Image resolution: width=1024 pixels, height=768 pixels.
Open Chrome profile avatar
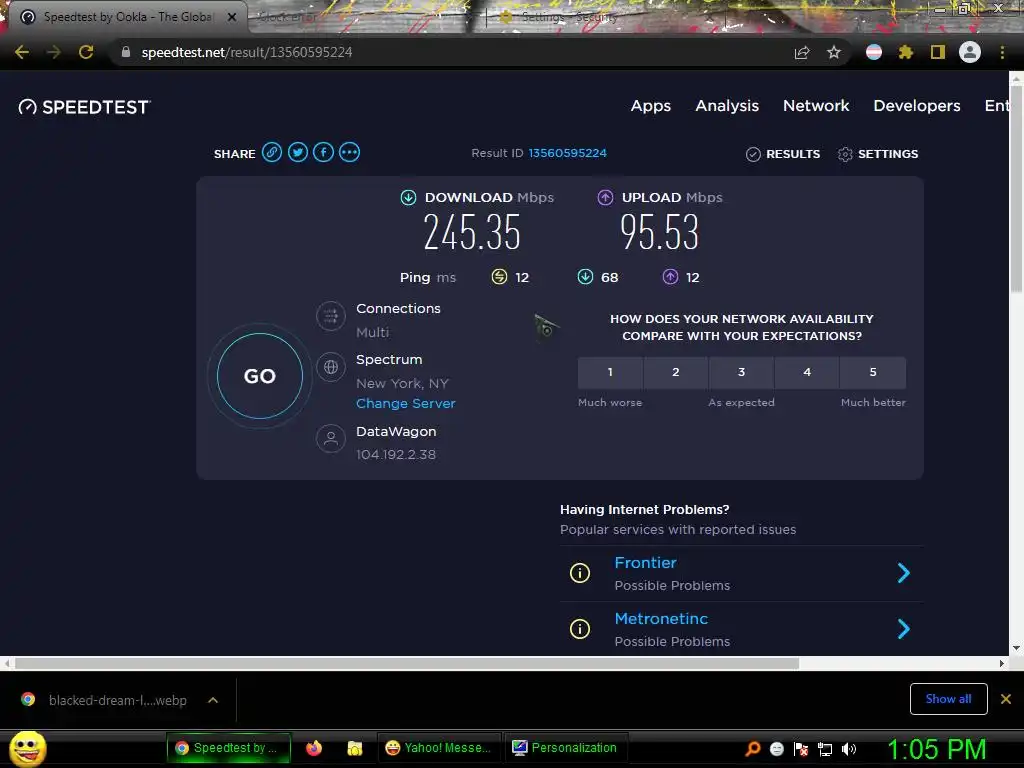[970, 52]
